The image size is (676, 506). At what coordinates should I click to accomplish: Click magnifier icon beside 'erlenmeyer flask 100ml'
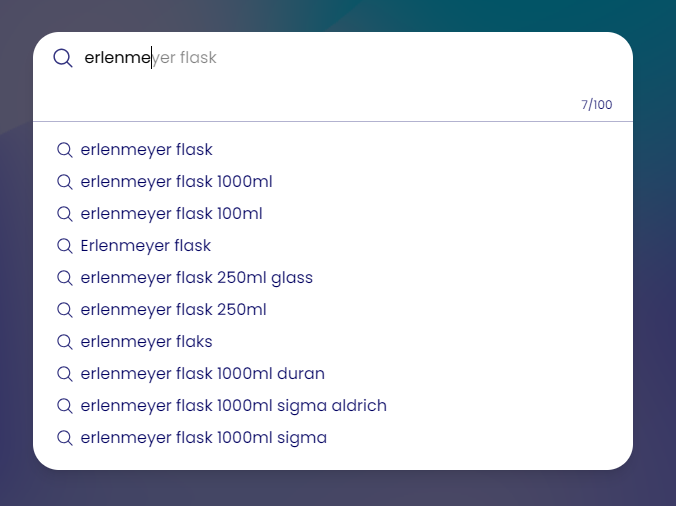pos(65,214)
